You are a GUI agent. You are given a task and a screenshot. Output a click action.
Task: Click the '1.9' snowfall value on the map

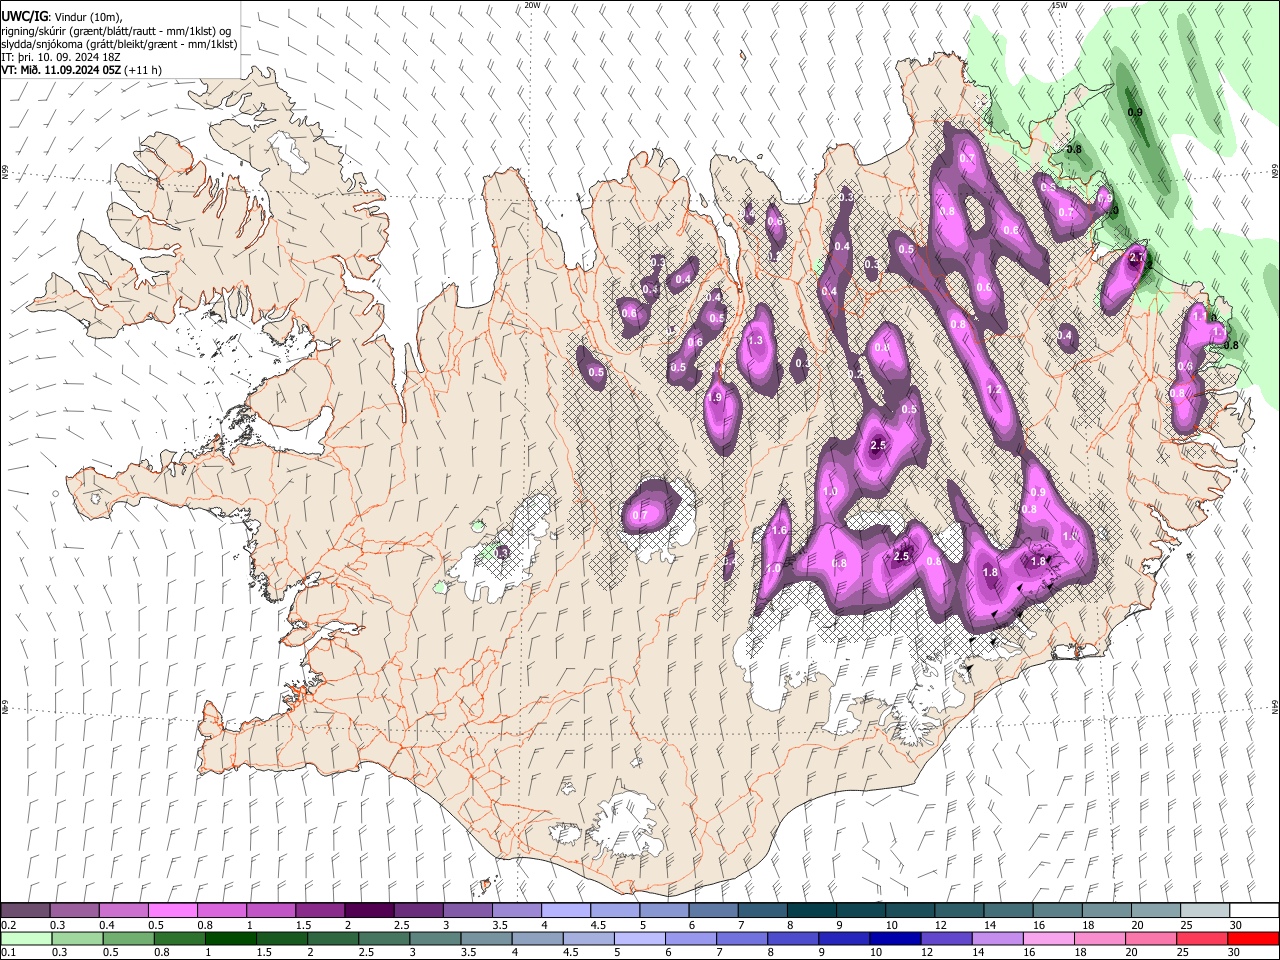pyautogui.click(x=715, y=398)
